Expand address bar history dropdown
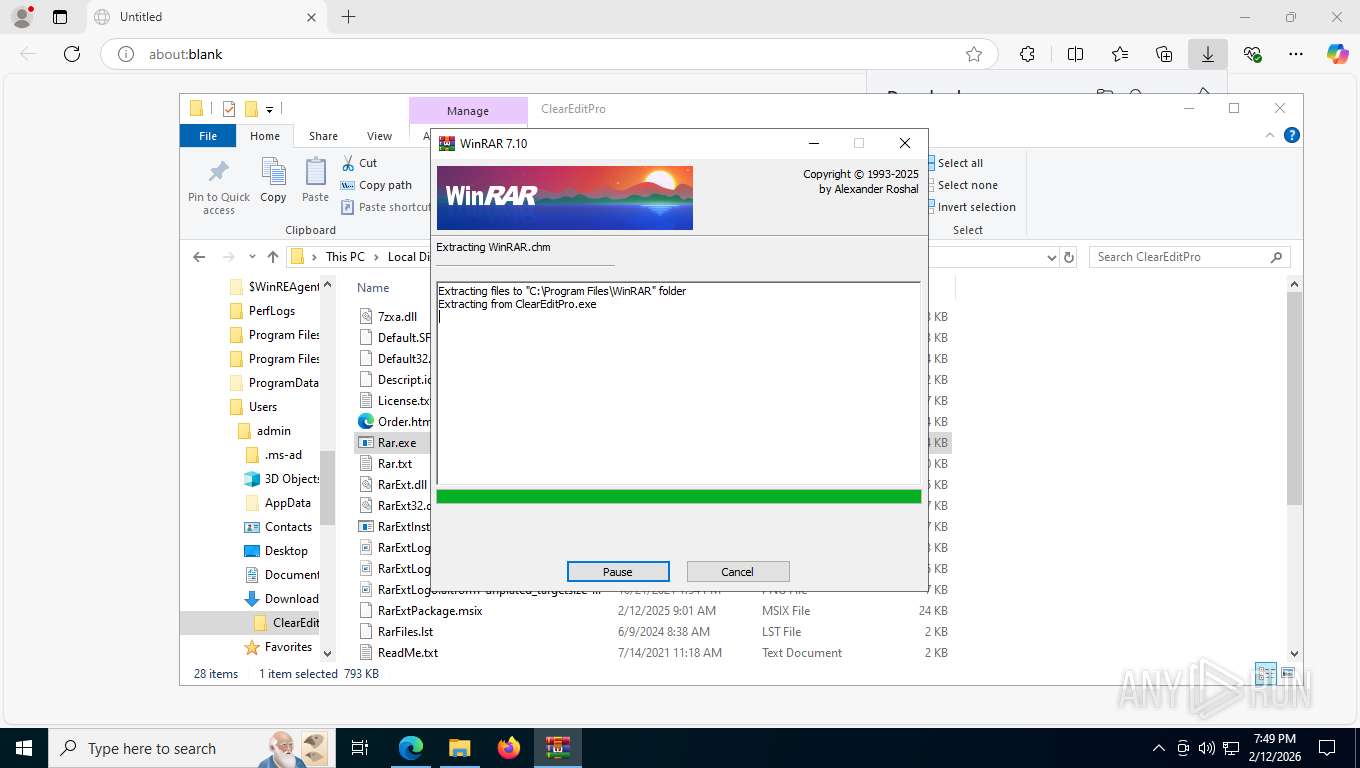Screen dimensions: 1360x768 (x=1051, y=257)
